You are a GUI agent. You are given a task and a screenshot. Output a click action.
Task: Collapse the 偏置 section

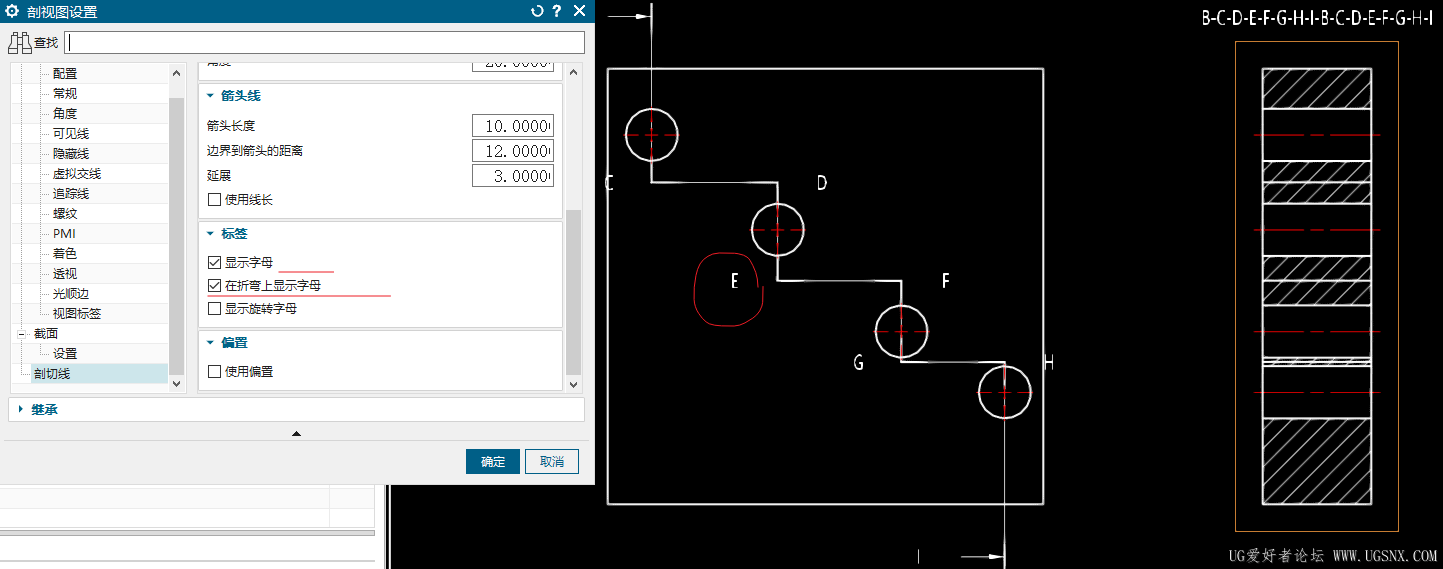[x=211, y=342]
